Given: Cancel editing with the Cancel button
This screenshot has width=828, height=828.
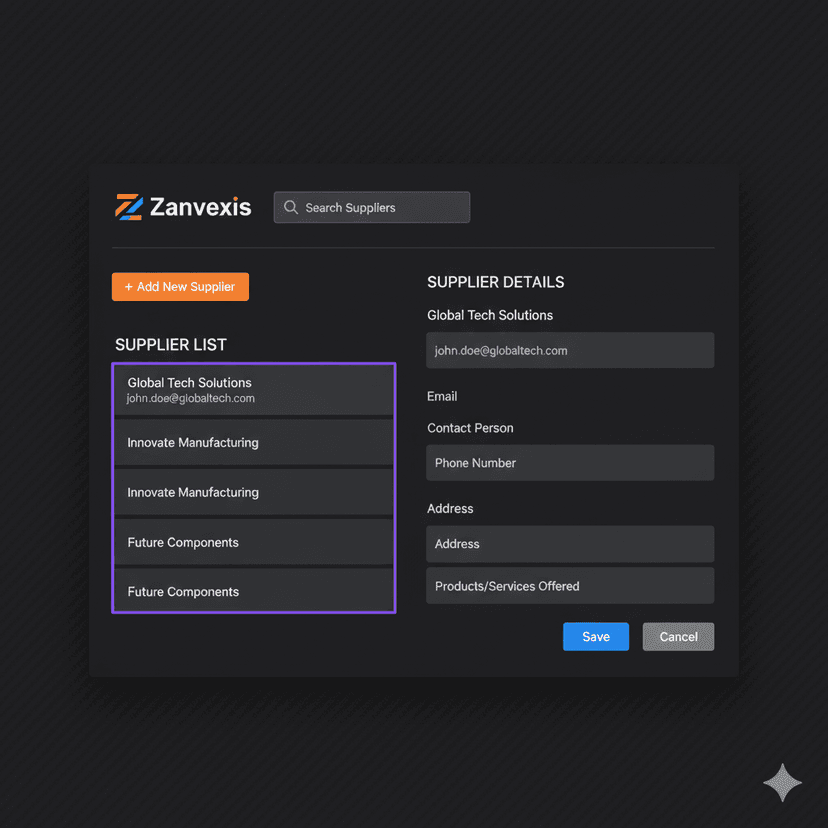Looking at the screenshot, I should pyautogui.click(x=678, y=637).
